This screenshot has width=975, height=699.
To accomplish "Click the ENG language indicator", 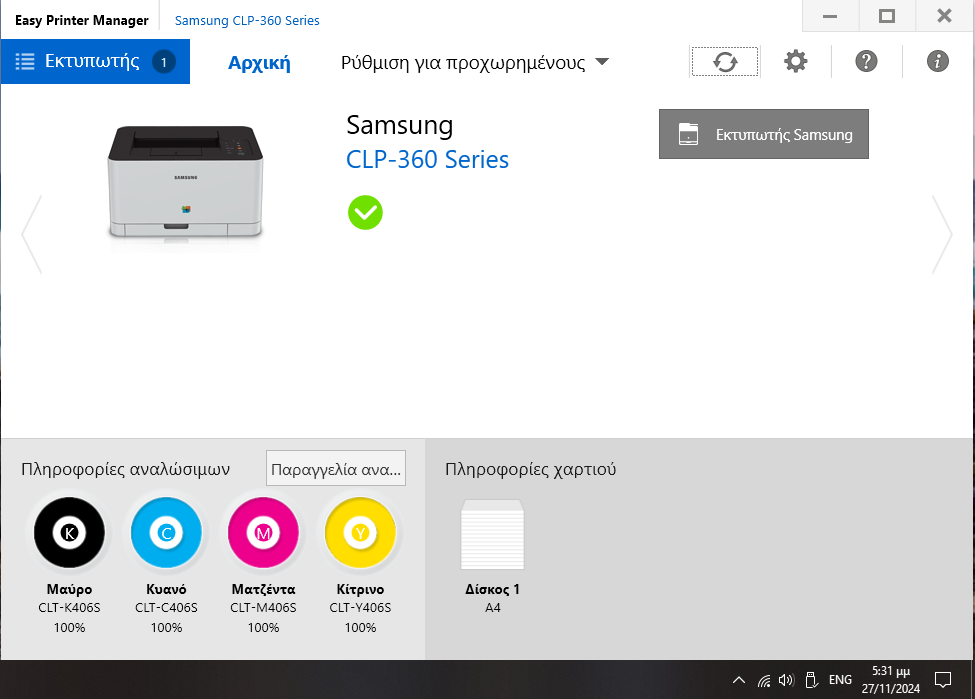I will [x=840, y=680].
